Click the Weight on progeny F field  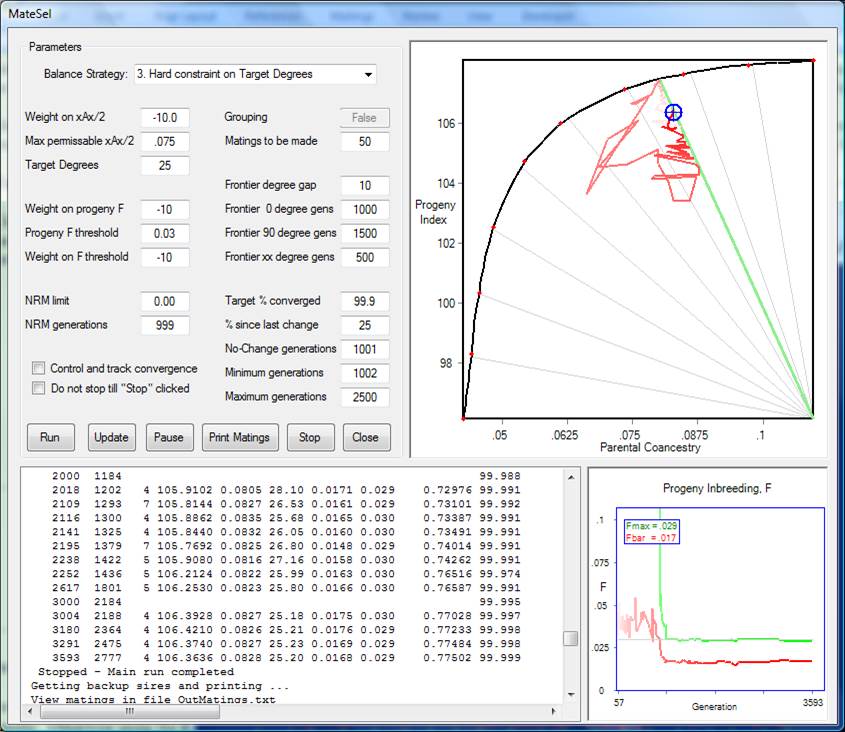165,209
